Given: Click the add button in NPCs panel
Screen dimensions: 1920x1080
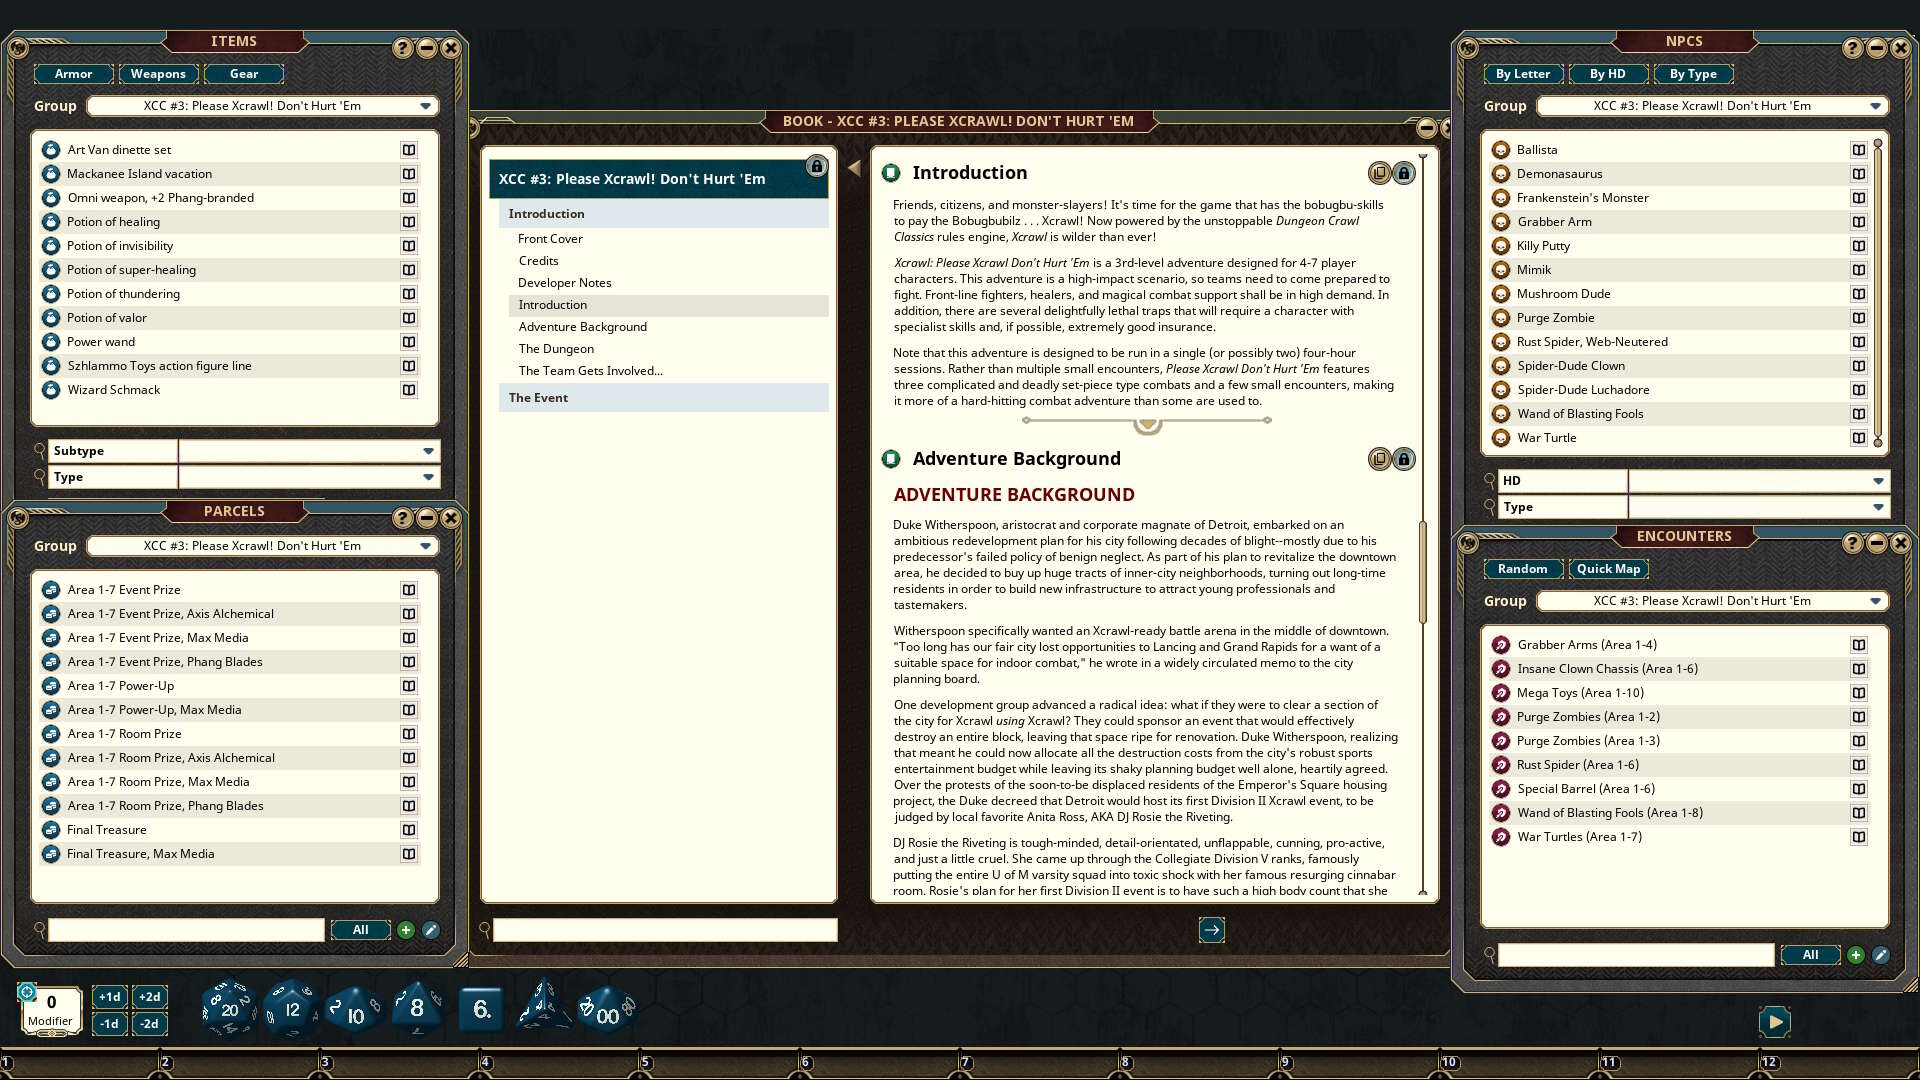Looking at the screenshot, I should click(x=1855, y=955).
